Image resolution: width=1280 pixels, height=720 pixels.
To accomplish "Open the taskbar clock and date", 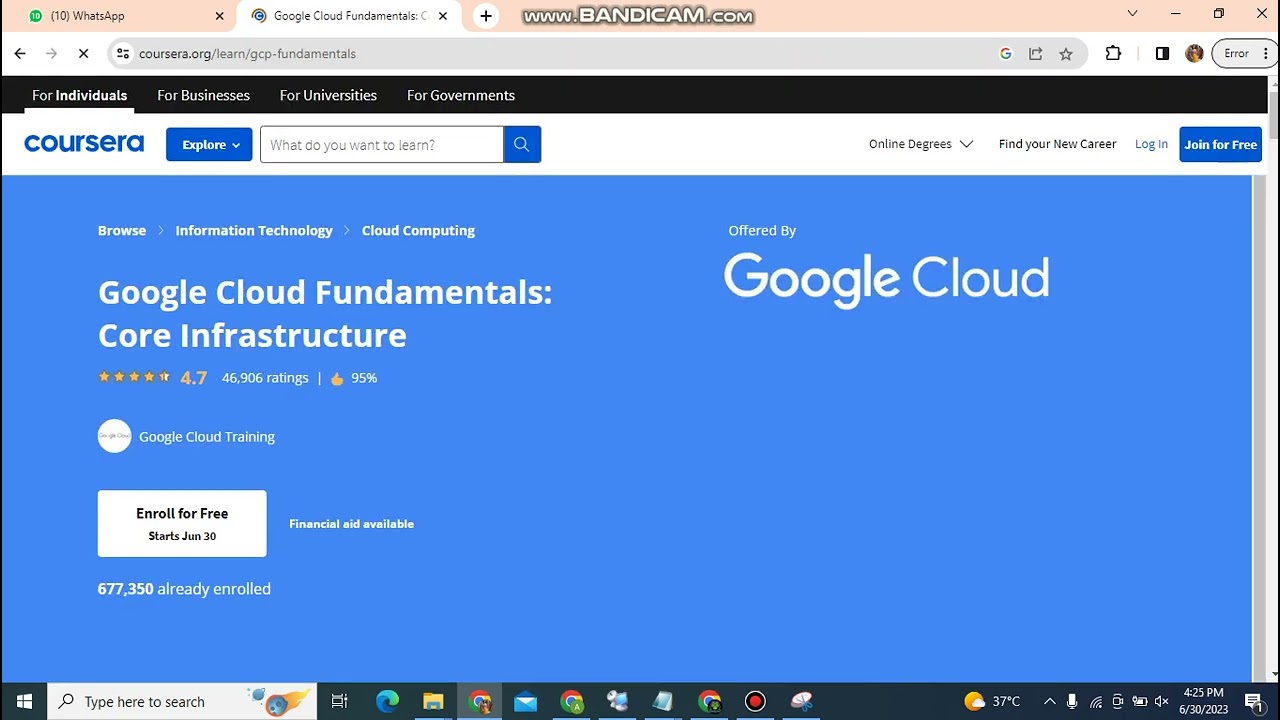I will point(1203,701).
